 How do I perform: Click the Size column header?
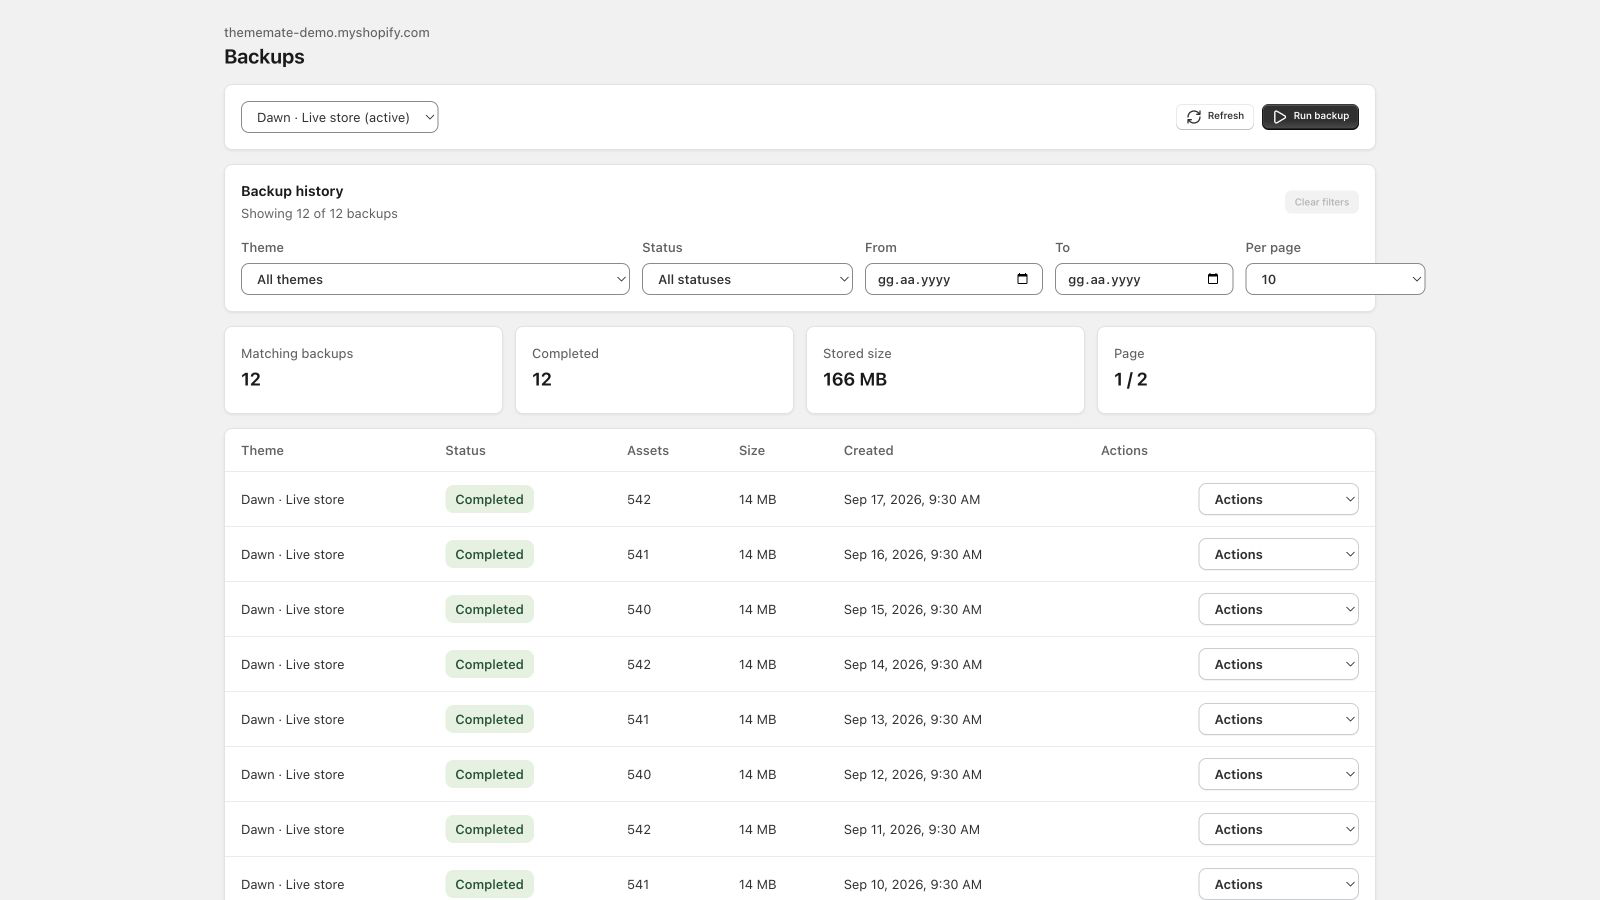click(x=752, y=450)
